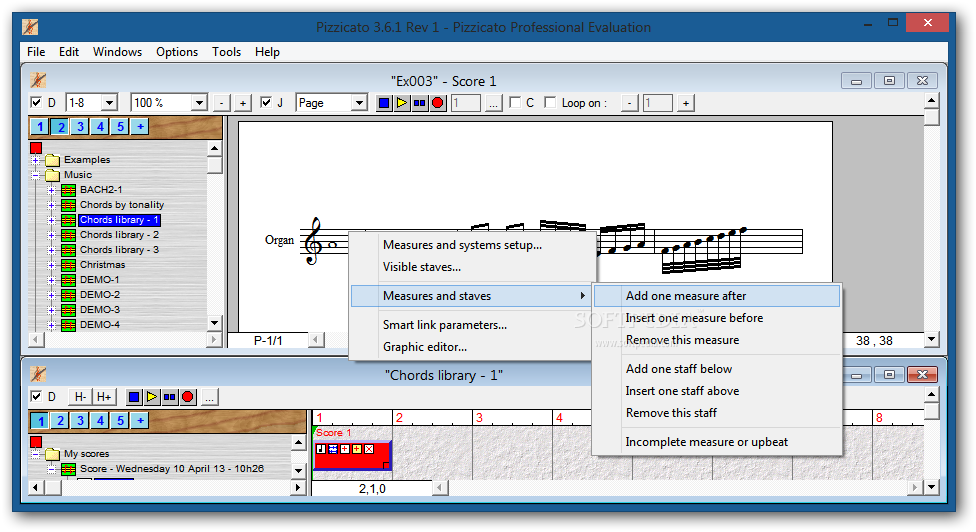
Task: Click the yellow play button in the Ex003 toolbar
Action: pos(402,103)
